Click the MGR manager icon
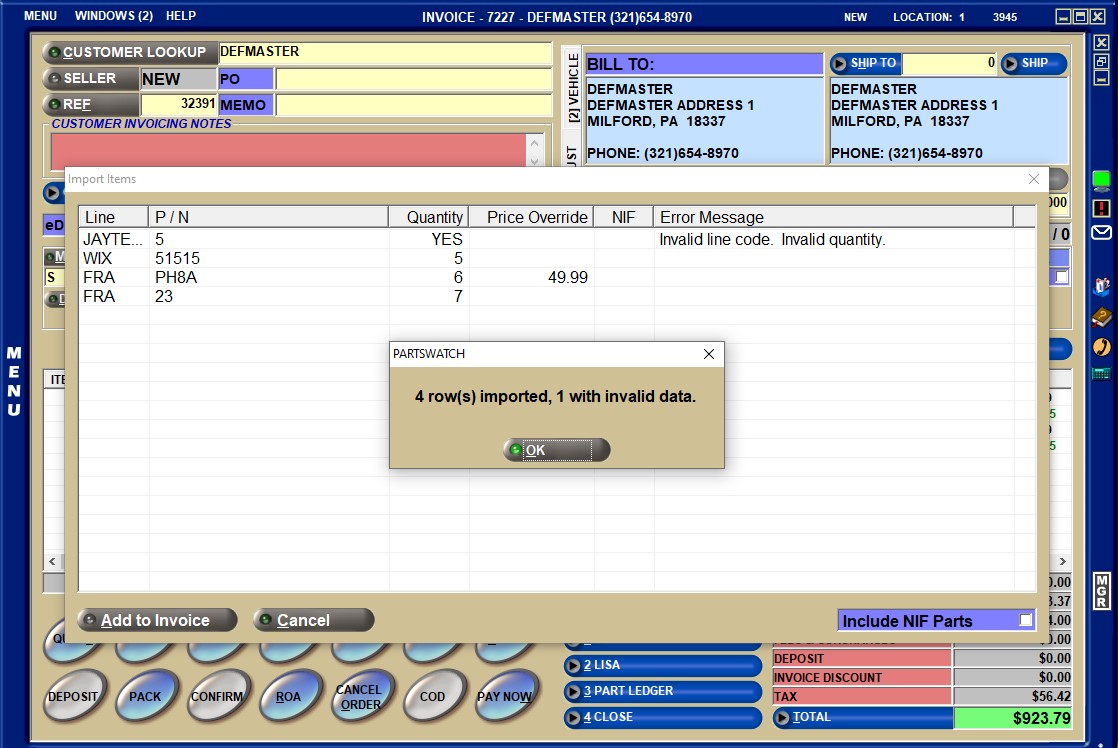Screen dimensions: 1118x748 (1101, 591)
